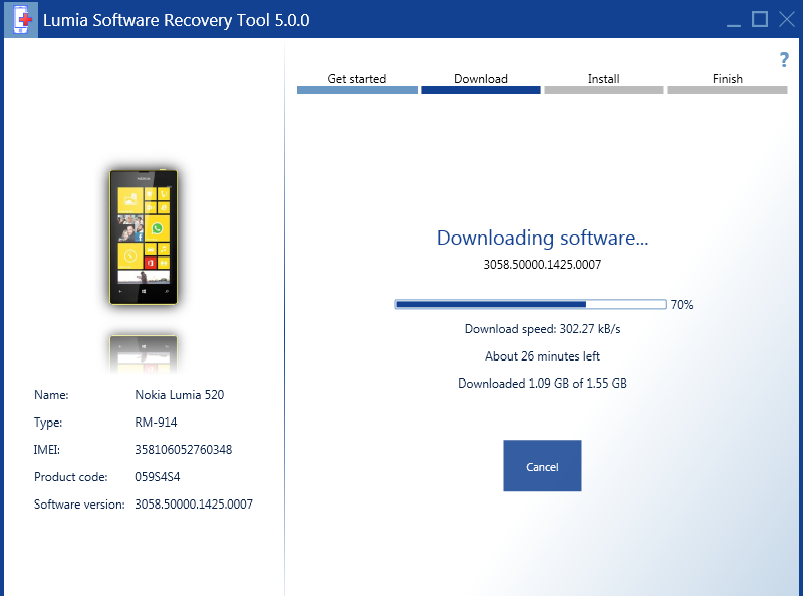This screenshot has width=803, height=596.
Task: Click the Downloaded 1.09 GB of 1.55 GB text
Action: click(542, 384)
